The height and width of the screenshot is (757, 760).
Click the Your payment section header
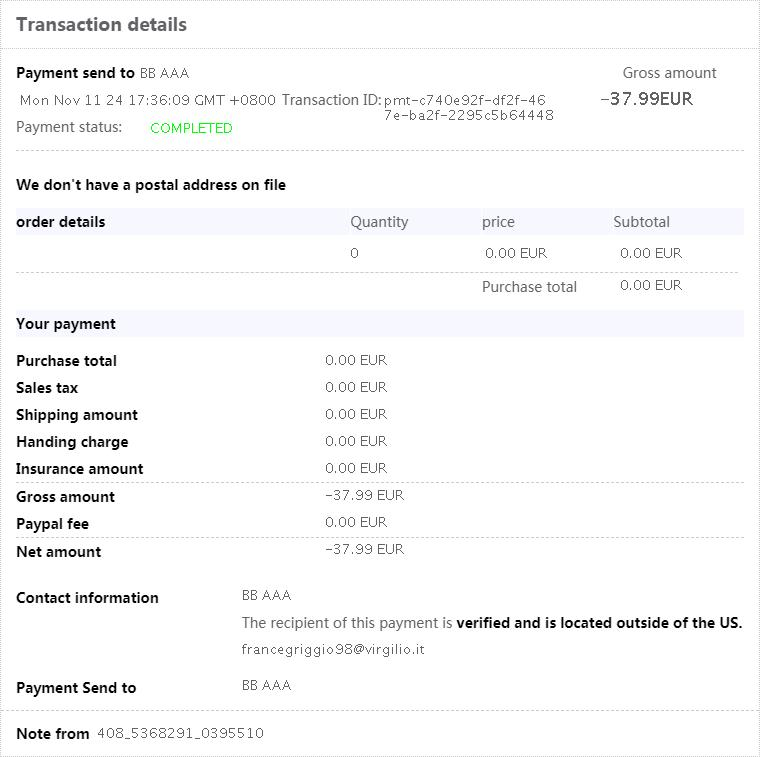tap(66, 324)
